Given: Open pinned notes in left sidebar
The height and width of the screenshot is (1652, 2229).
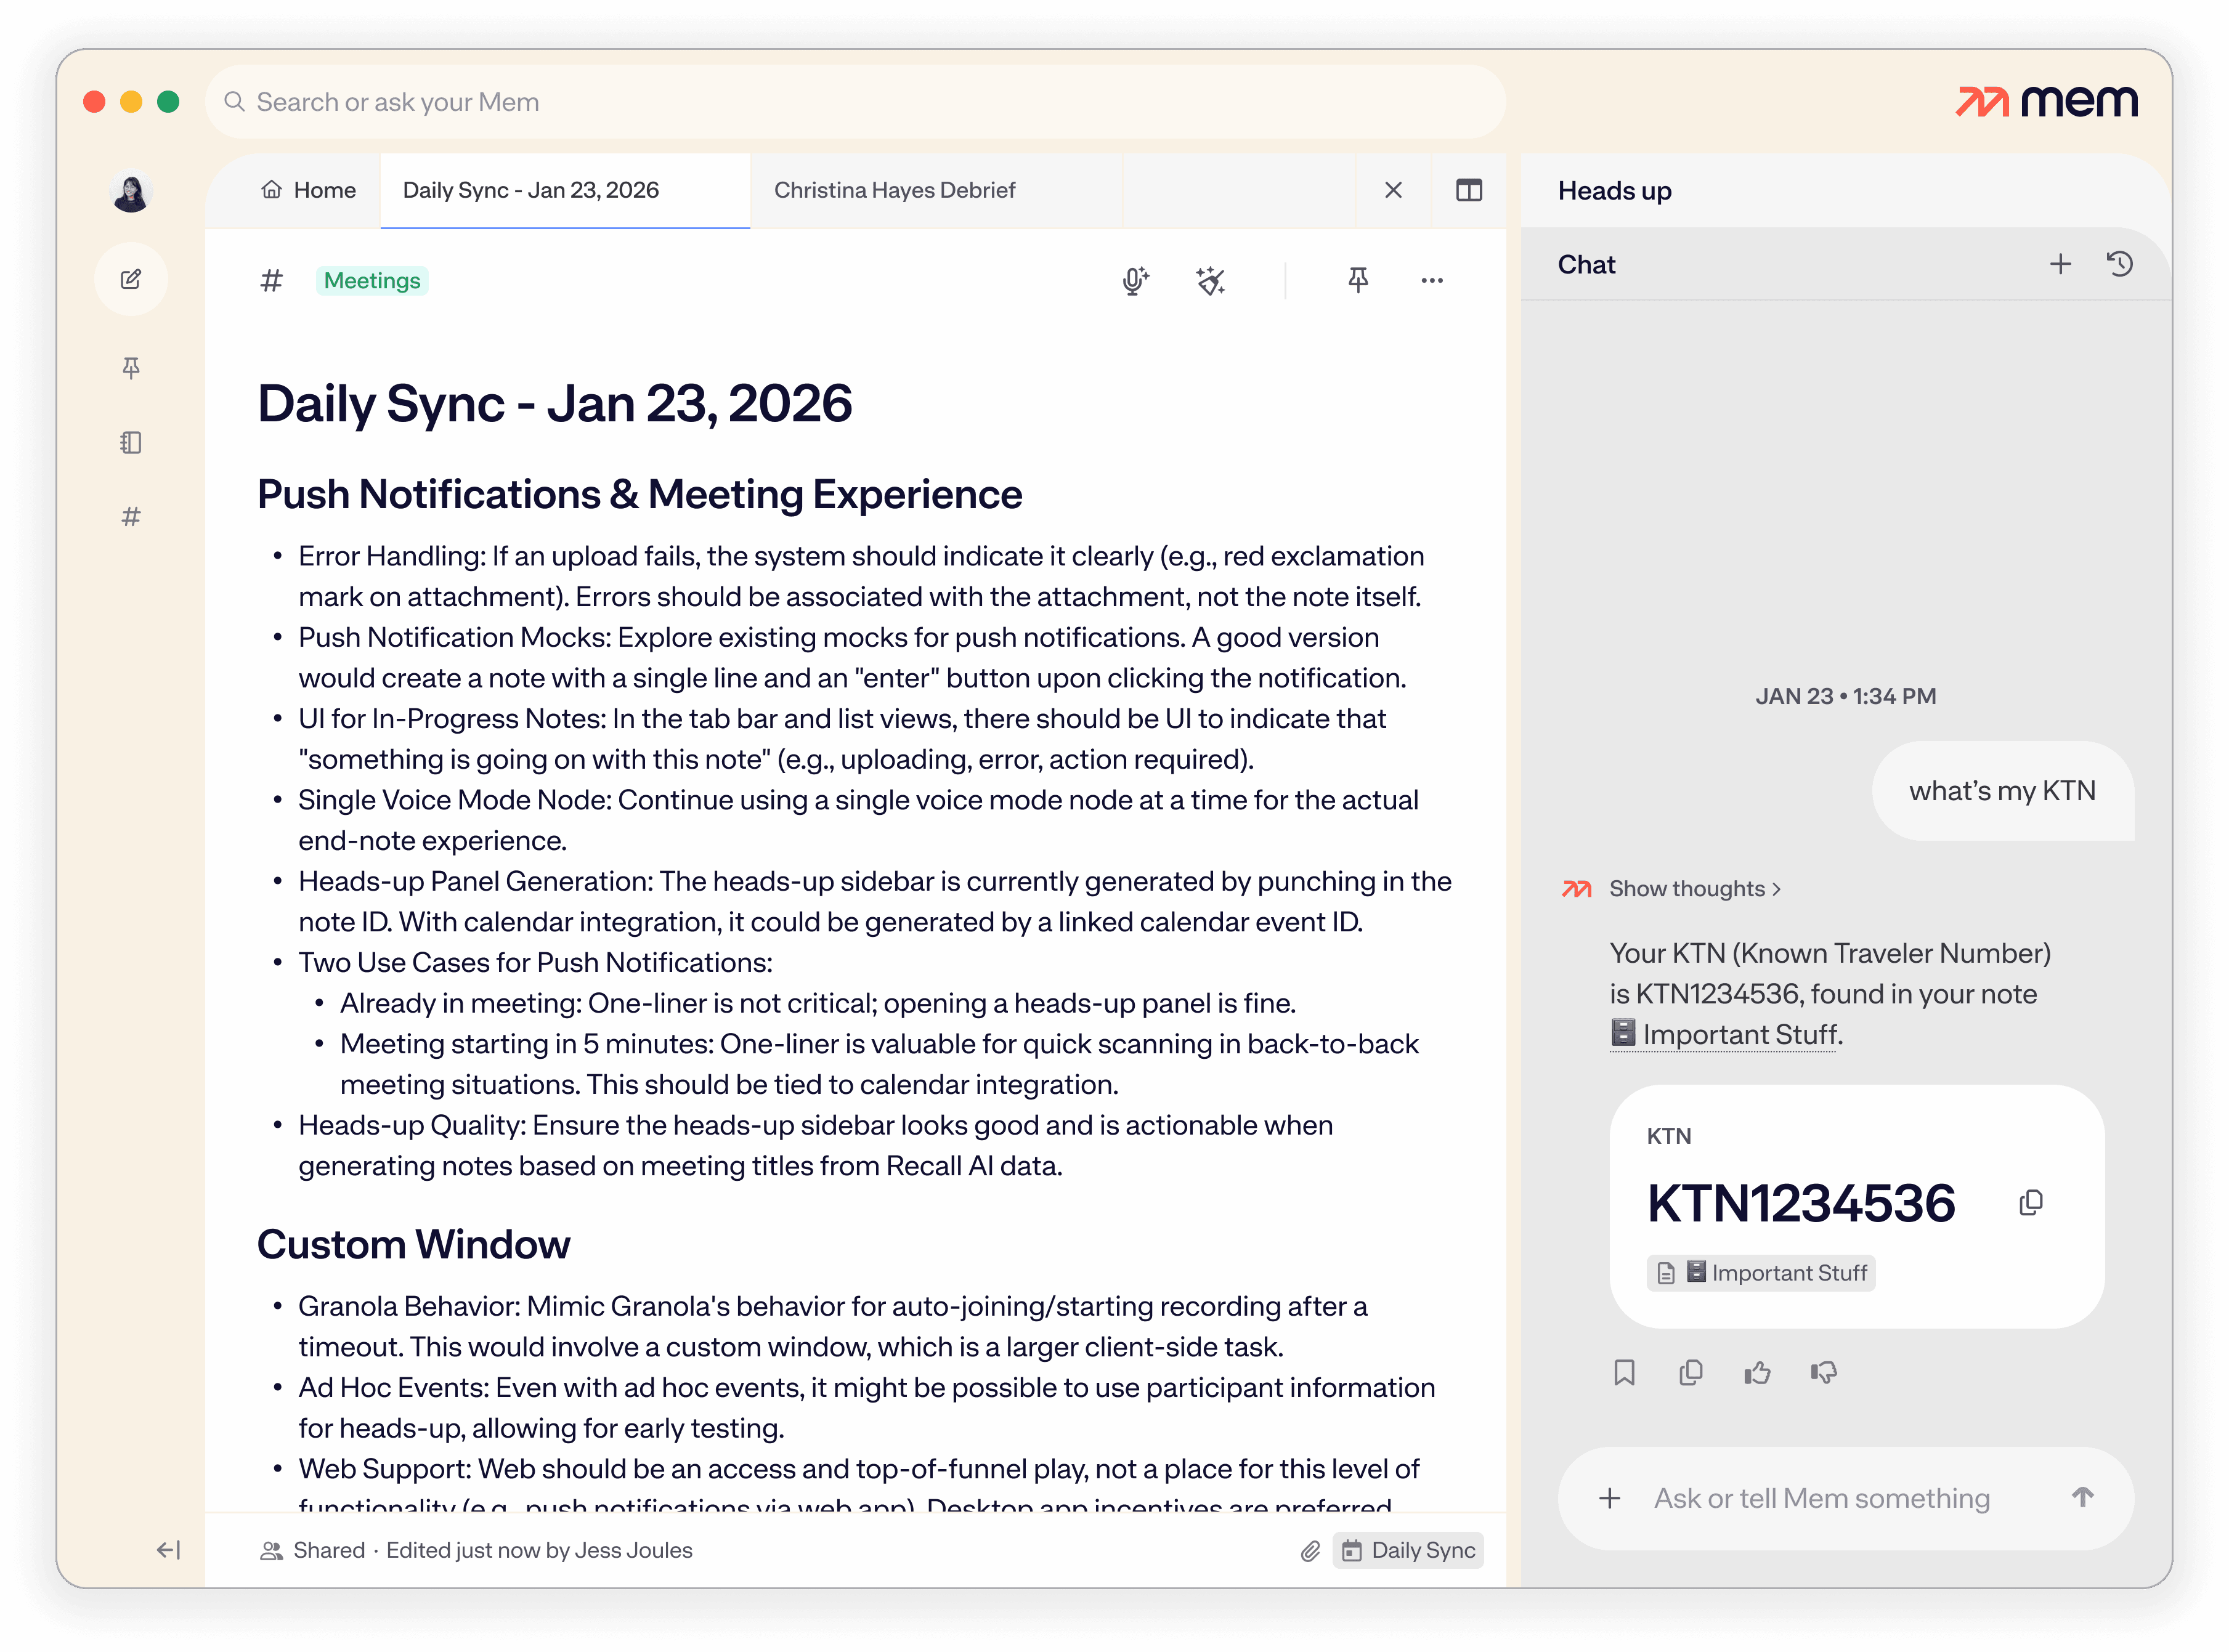Looking at the screenshot, I should (131, 368).
